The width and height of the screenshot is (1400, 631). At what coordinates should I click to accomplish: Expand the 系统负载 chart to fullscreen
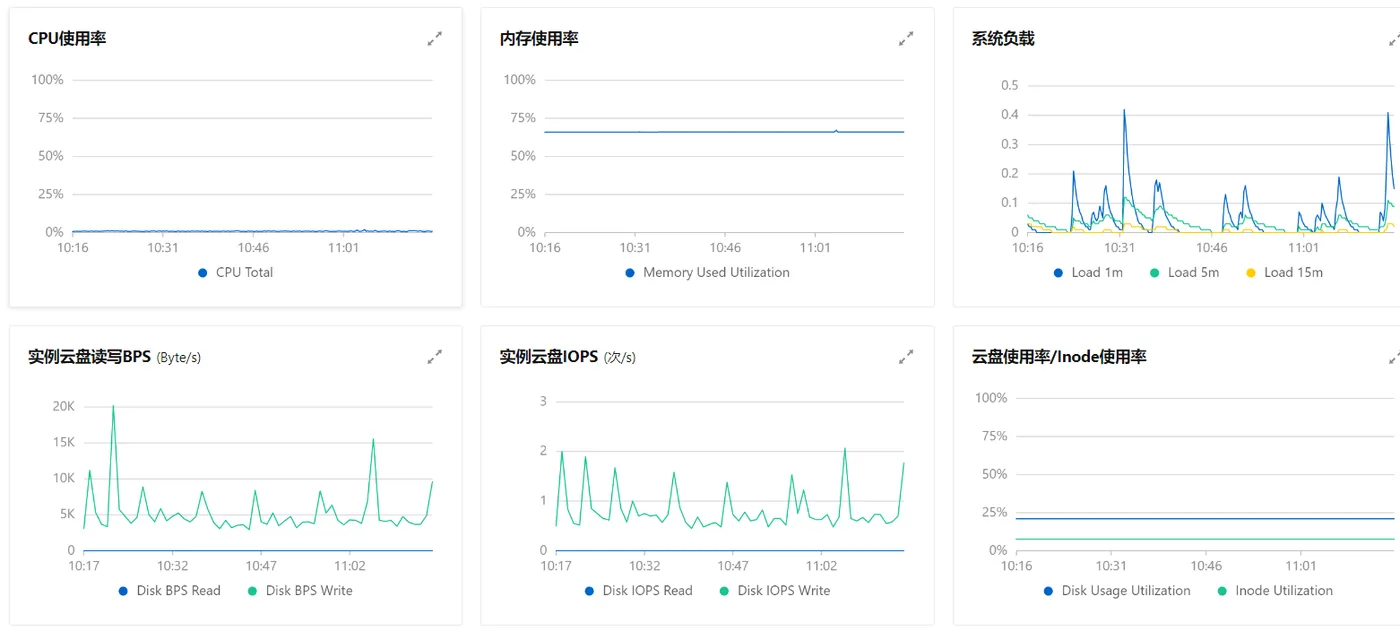click(x=1394, y=39)
